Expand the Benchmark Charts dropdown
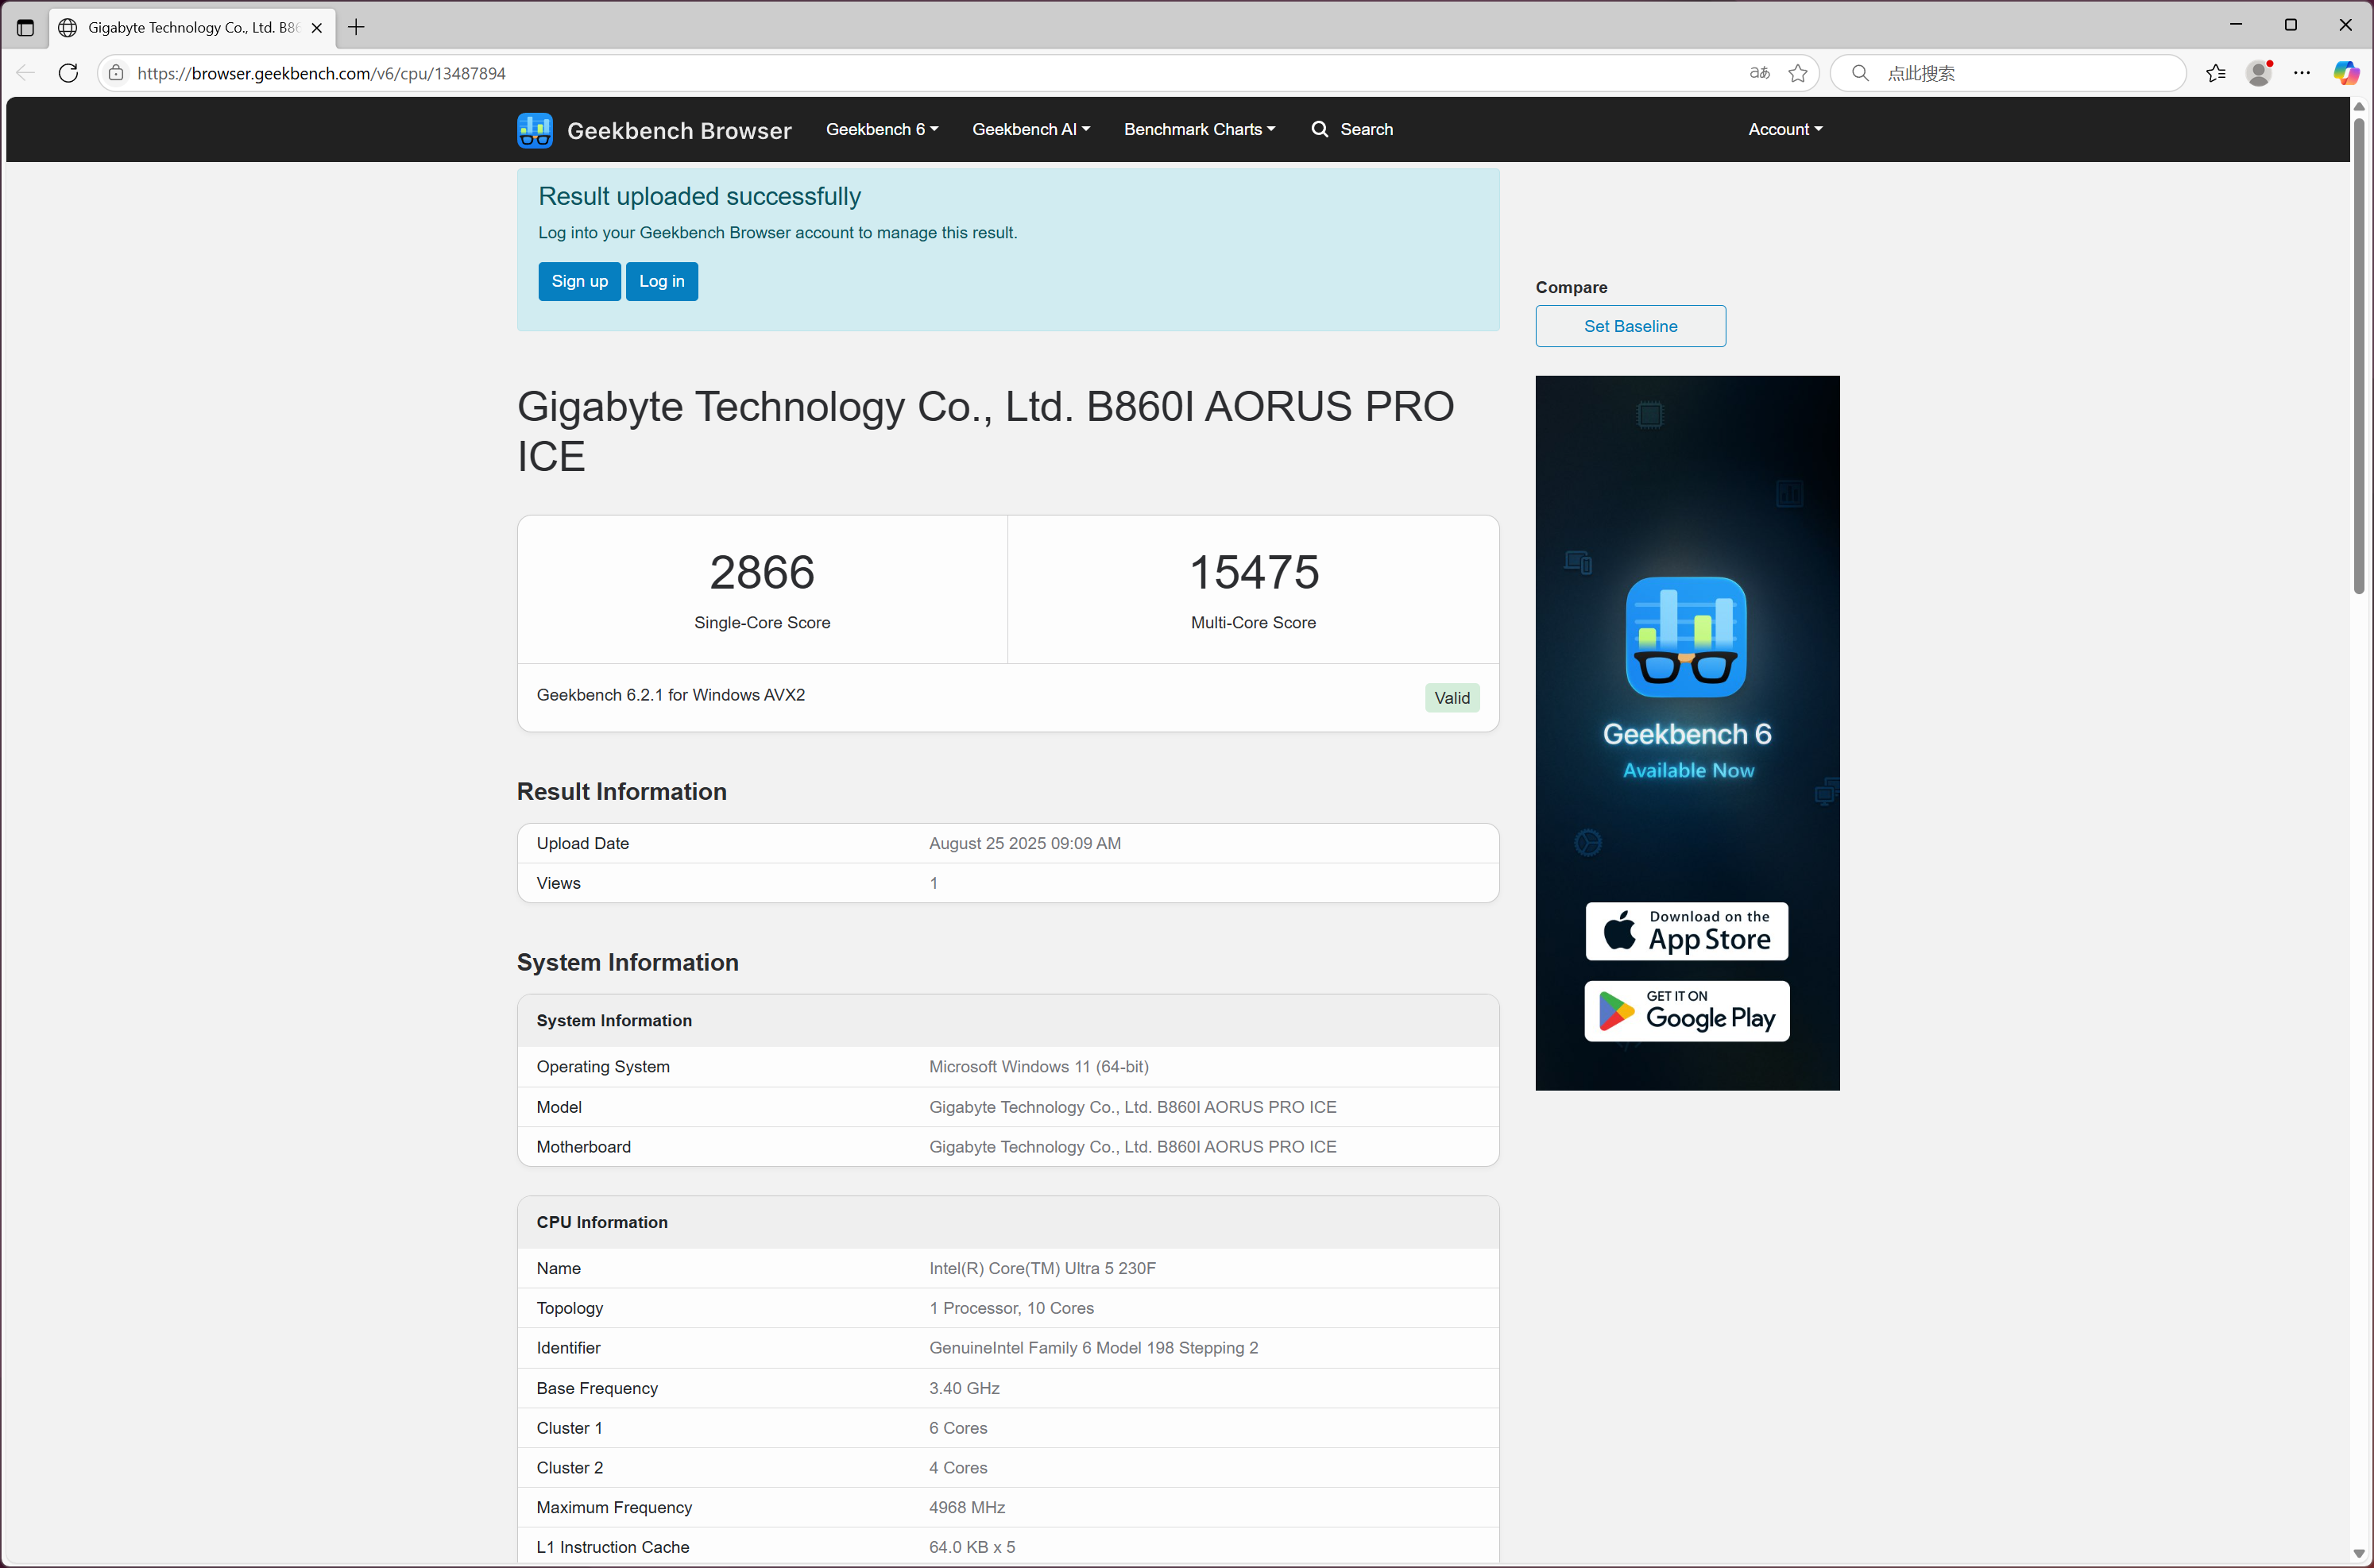The height and width of the screenshot is (1568, 2374). click(x=1198, y=129)
